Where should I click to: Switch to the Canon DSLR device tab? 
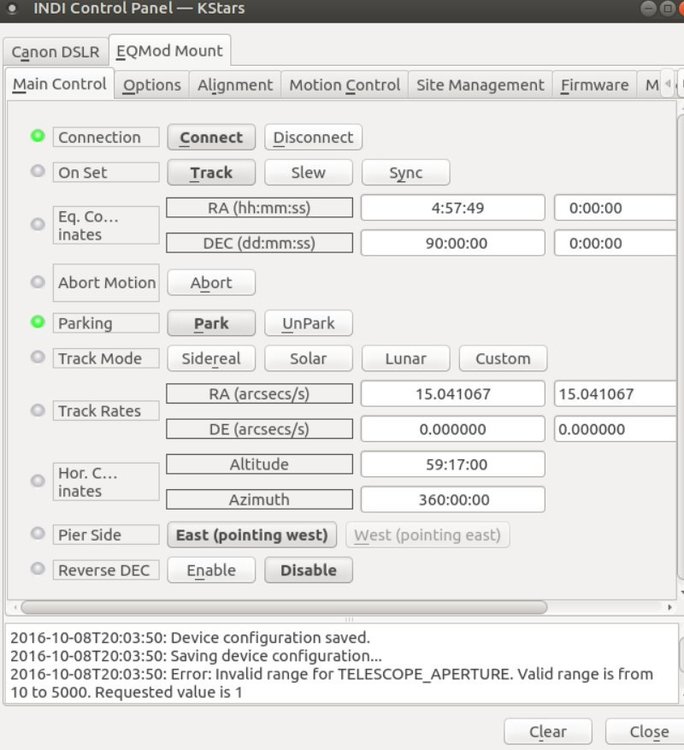[55, 52]
